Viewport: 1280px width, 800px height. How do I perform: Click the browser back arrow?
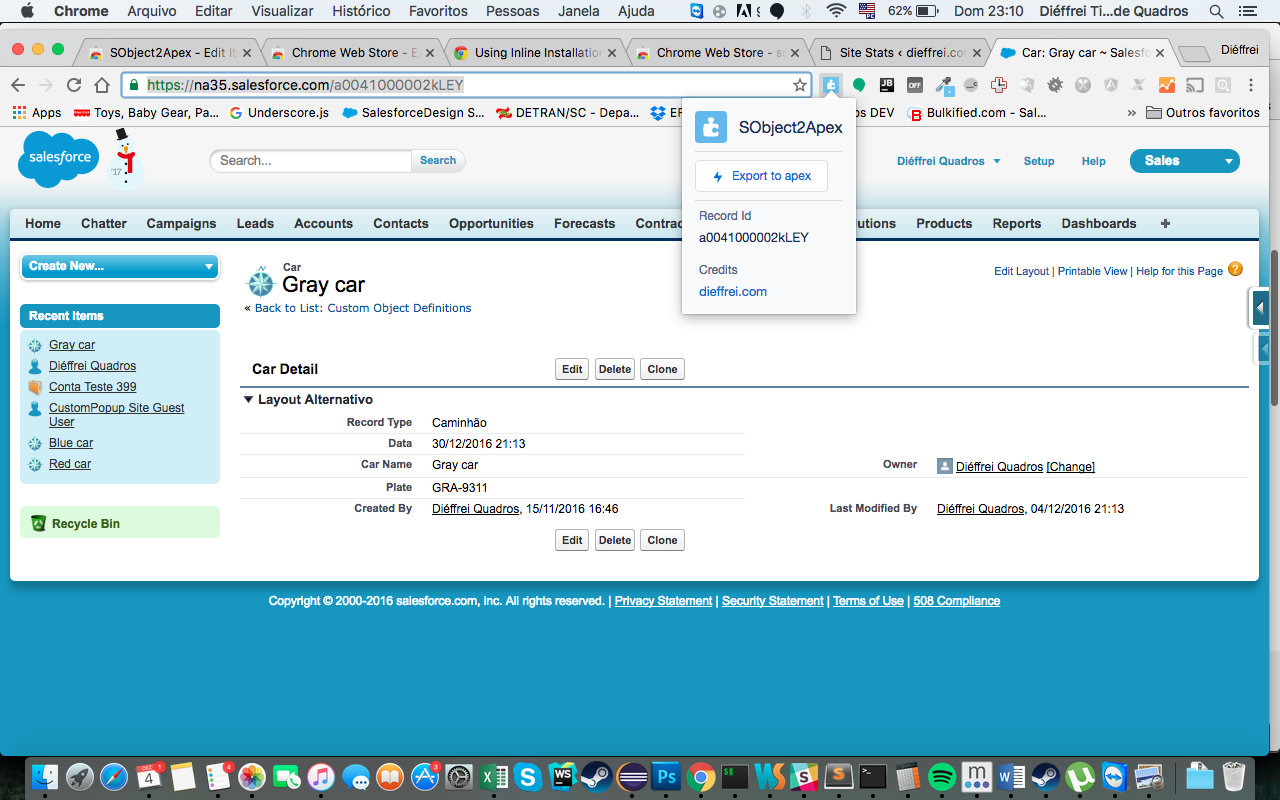pos(18,85)
